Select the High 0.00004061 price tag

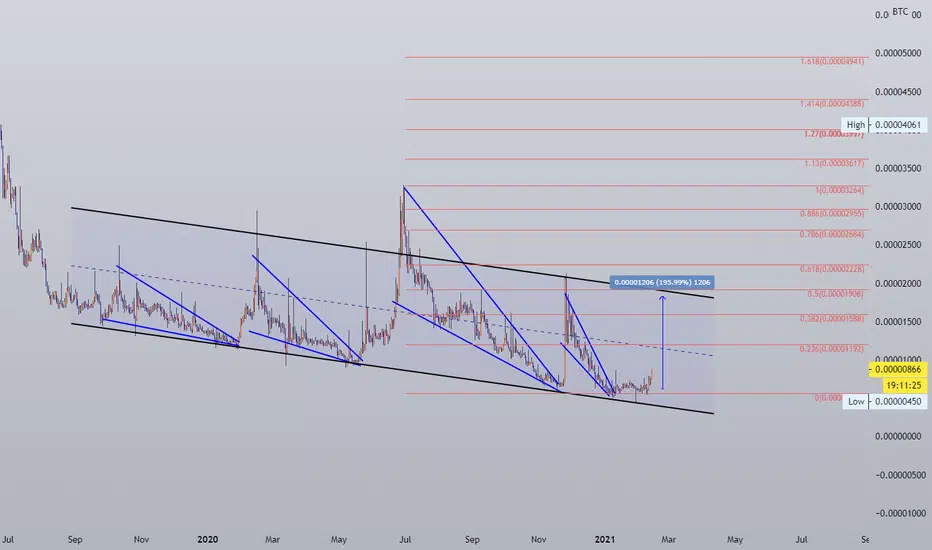[x=883, y=125]
